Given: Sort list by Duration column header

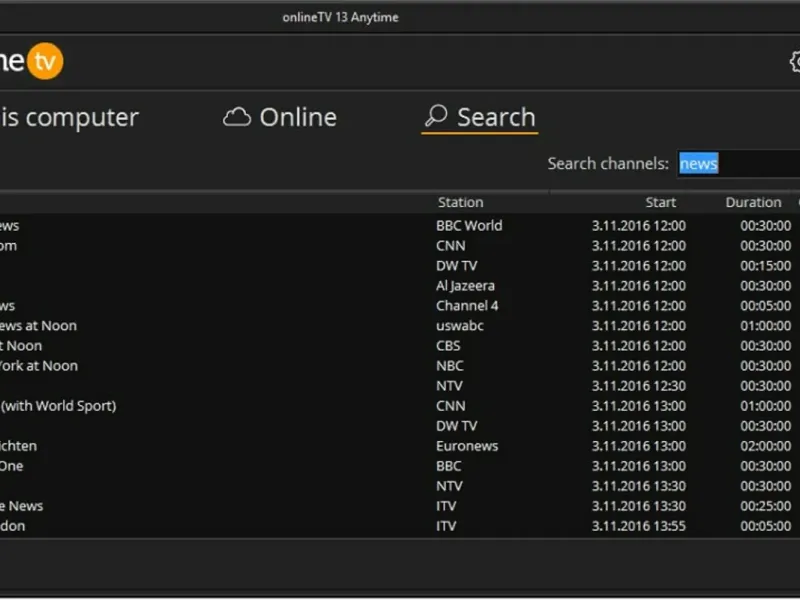Looking at the screenshot, I should [753, 202].
